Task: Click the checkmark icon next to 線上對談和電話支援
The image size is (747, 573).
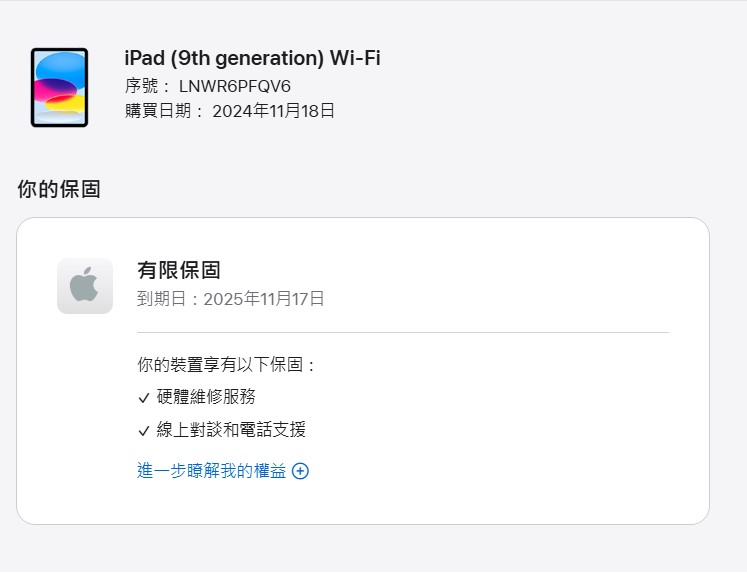Action: click(144, 431)
